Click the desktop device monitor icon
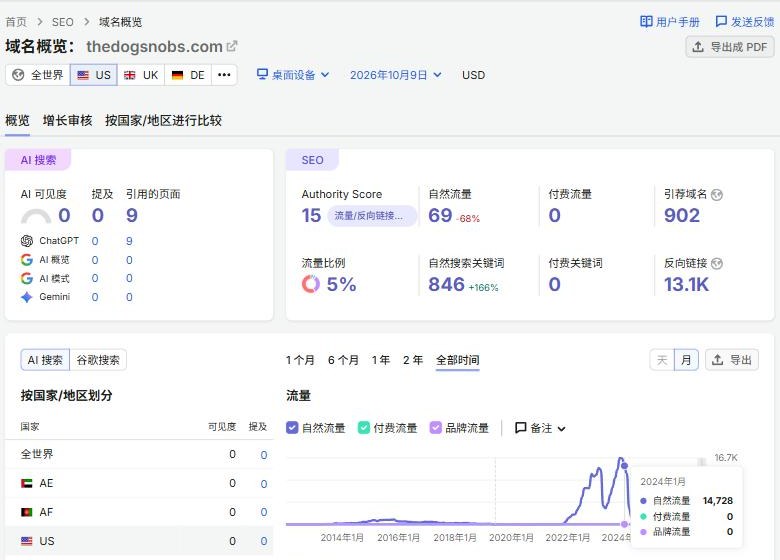780x560 pixels. coord(262,74)
